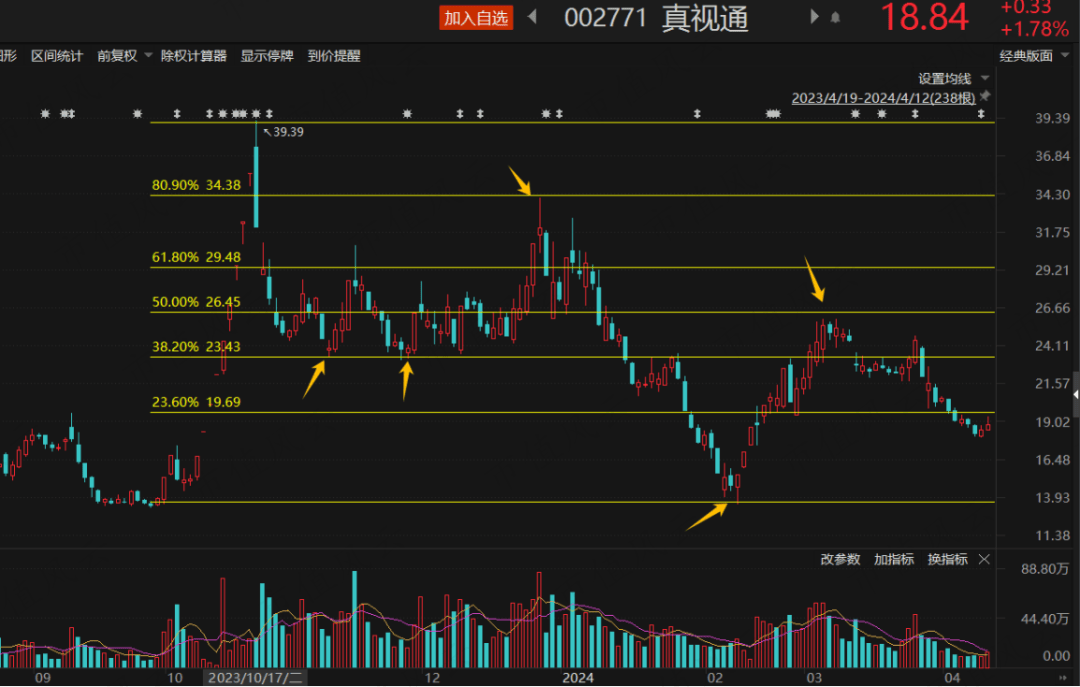
Task: Click the pin icon beside date range
Action: point(985,97)
